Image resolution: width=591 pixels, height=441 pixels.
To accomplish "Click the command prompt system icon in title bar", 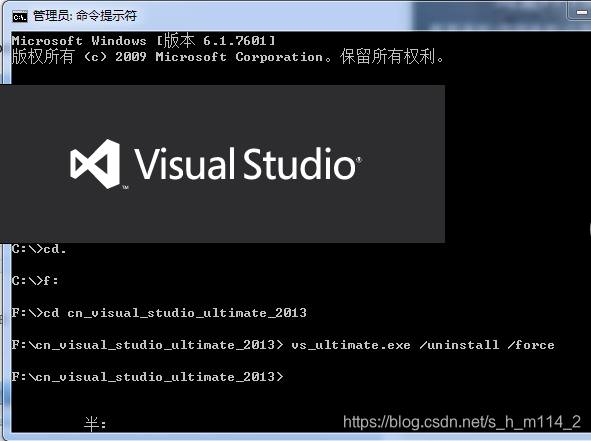I will [20, 17].
